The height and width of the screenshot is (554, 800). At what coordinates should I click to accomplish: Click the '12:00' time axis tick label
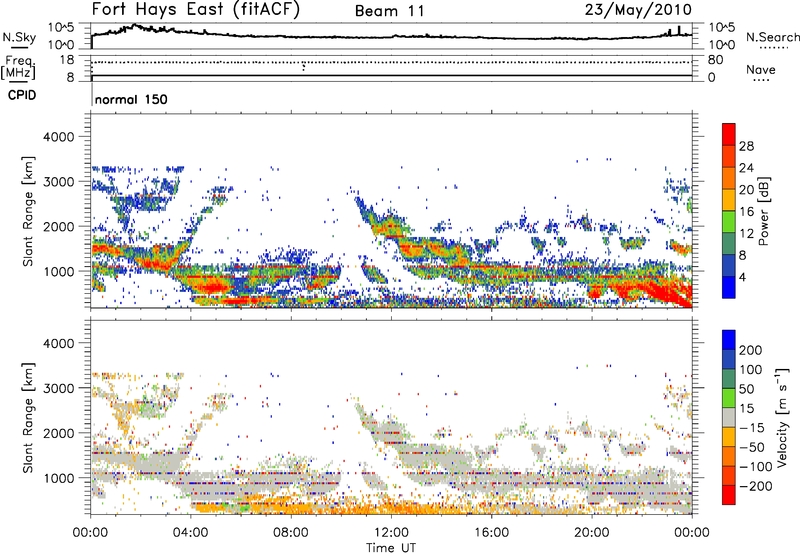pyautogui.click(x=391, y=533)
